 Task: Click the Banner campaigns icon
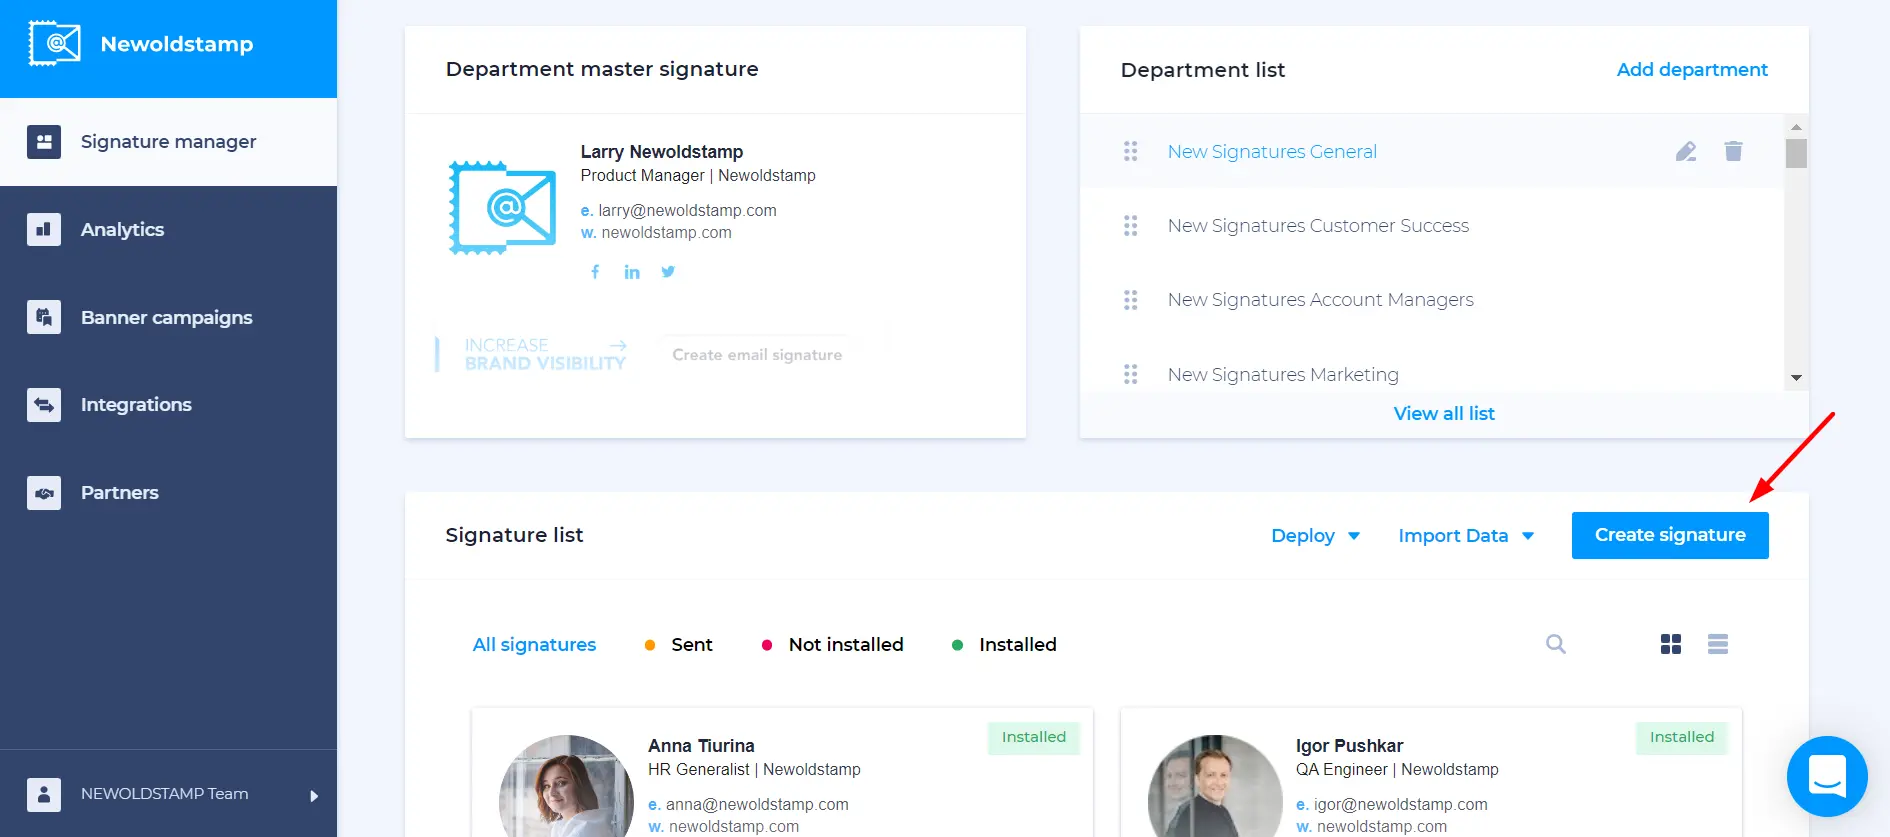(44, 318)
